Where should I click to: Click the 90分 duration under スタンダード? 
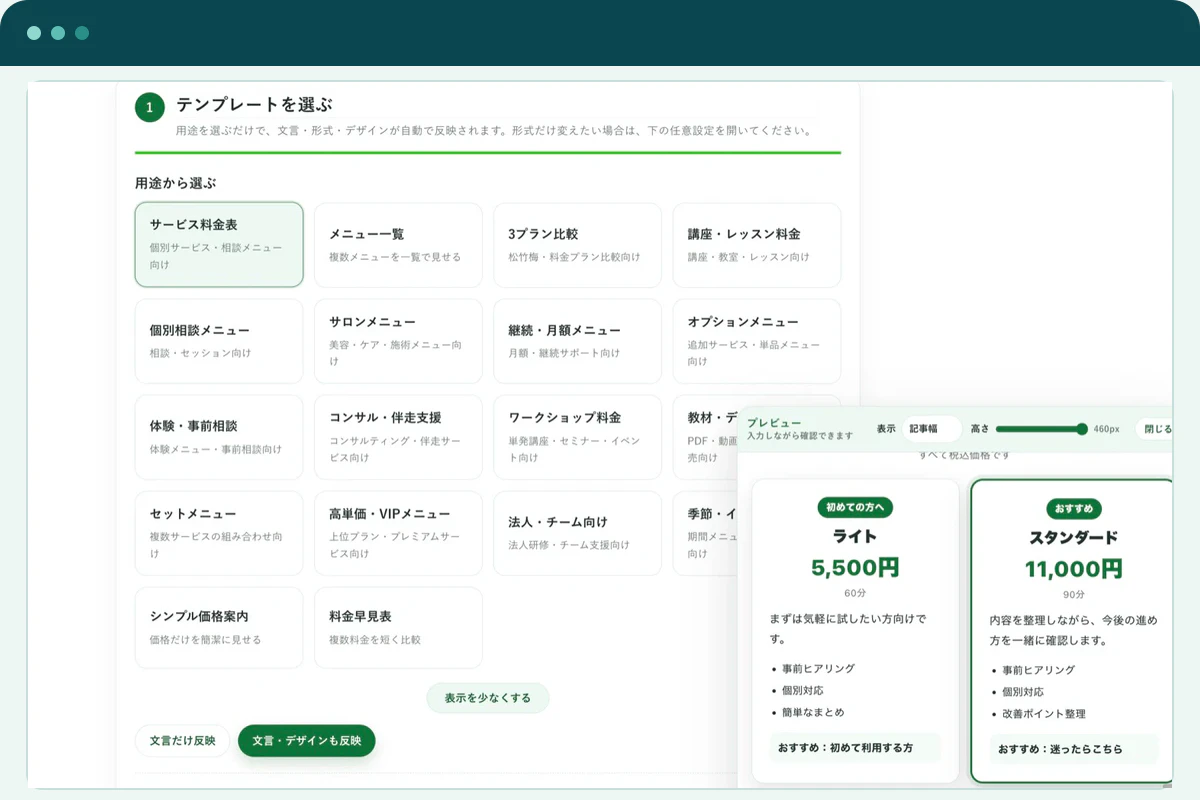pos(1074,594)
